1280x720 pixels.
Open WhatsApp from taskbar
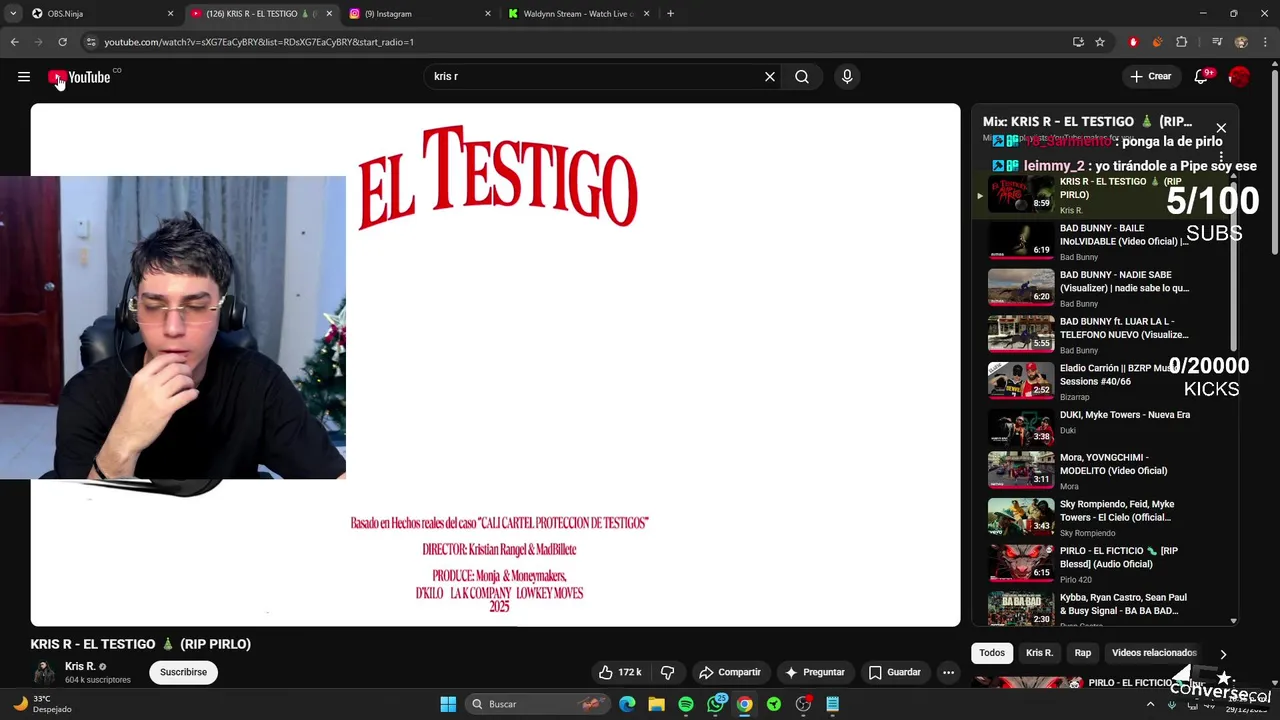tap(715, 704)
